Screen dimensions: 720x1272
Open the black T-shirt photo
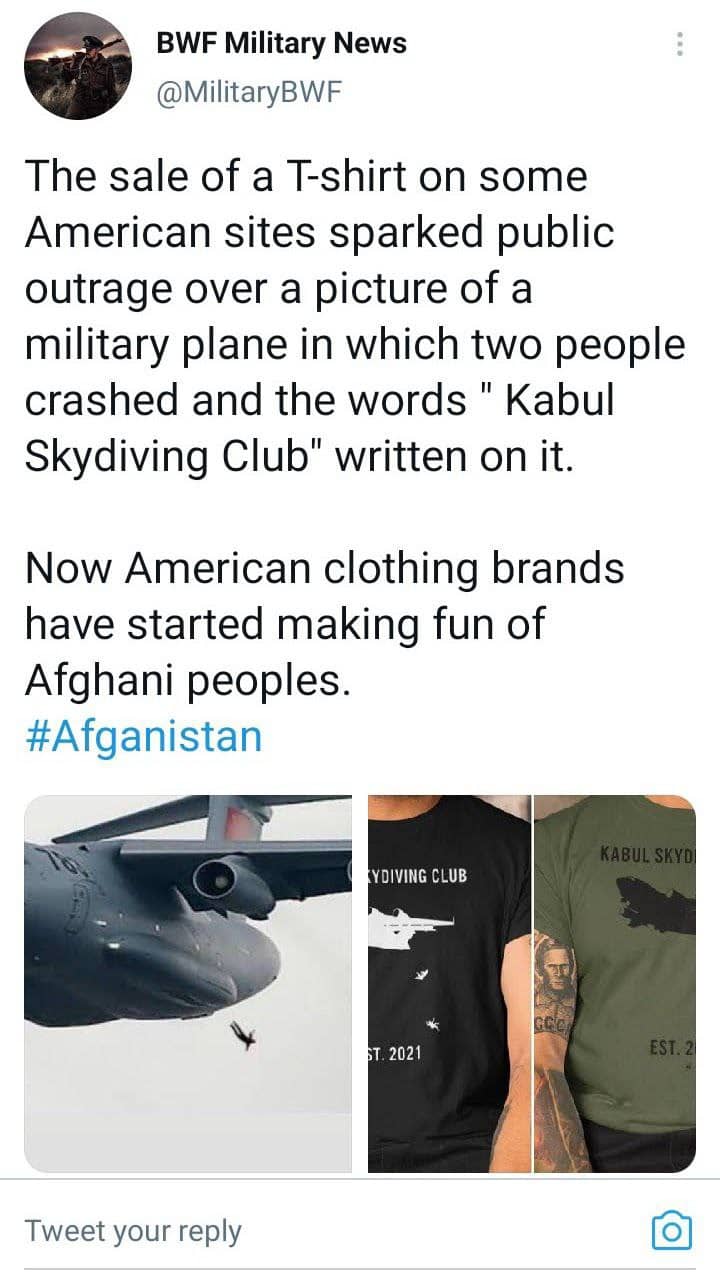(449, 983)
